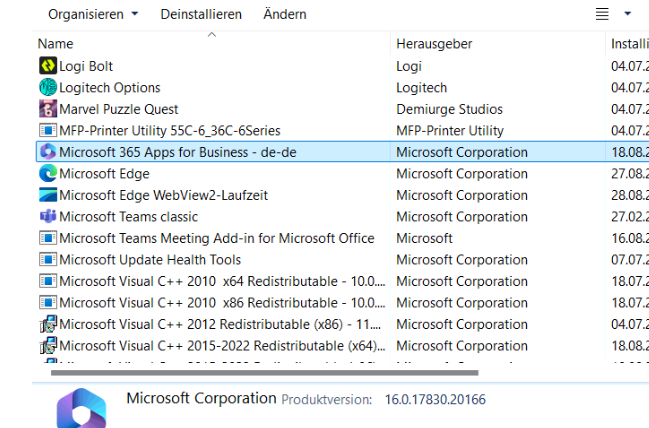This screenshot has height=428, width=649.
Task: Click the Deinstallieren button
Action: coord(201,14)
